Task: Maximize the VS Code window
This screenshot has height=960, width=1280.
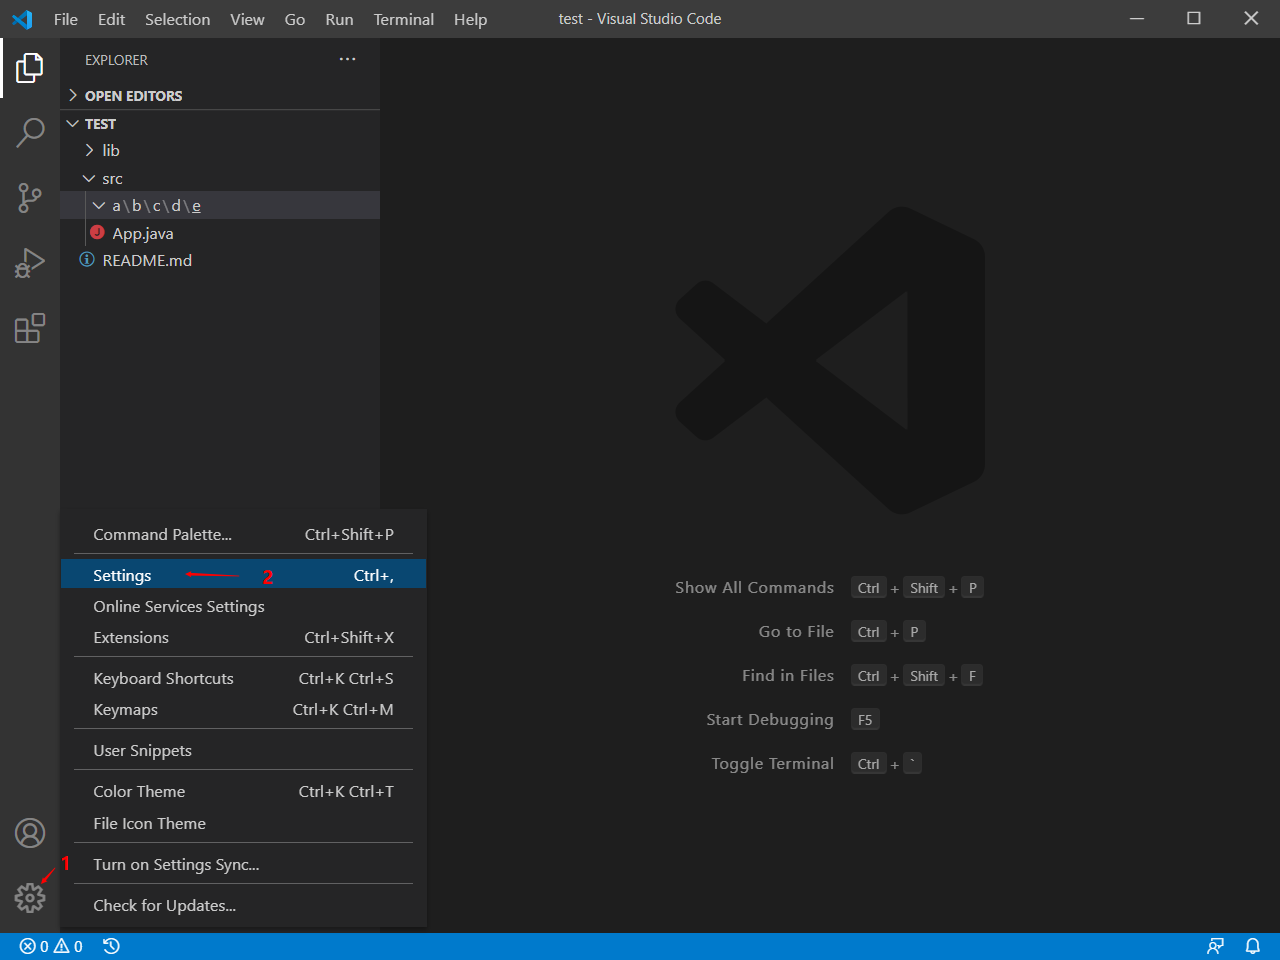Action: (1193, 18)
